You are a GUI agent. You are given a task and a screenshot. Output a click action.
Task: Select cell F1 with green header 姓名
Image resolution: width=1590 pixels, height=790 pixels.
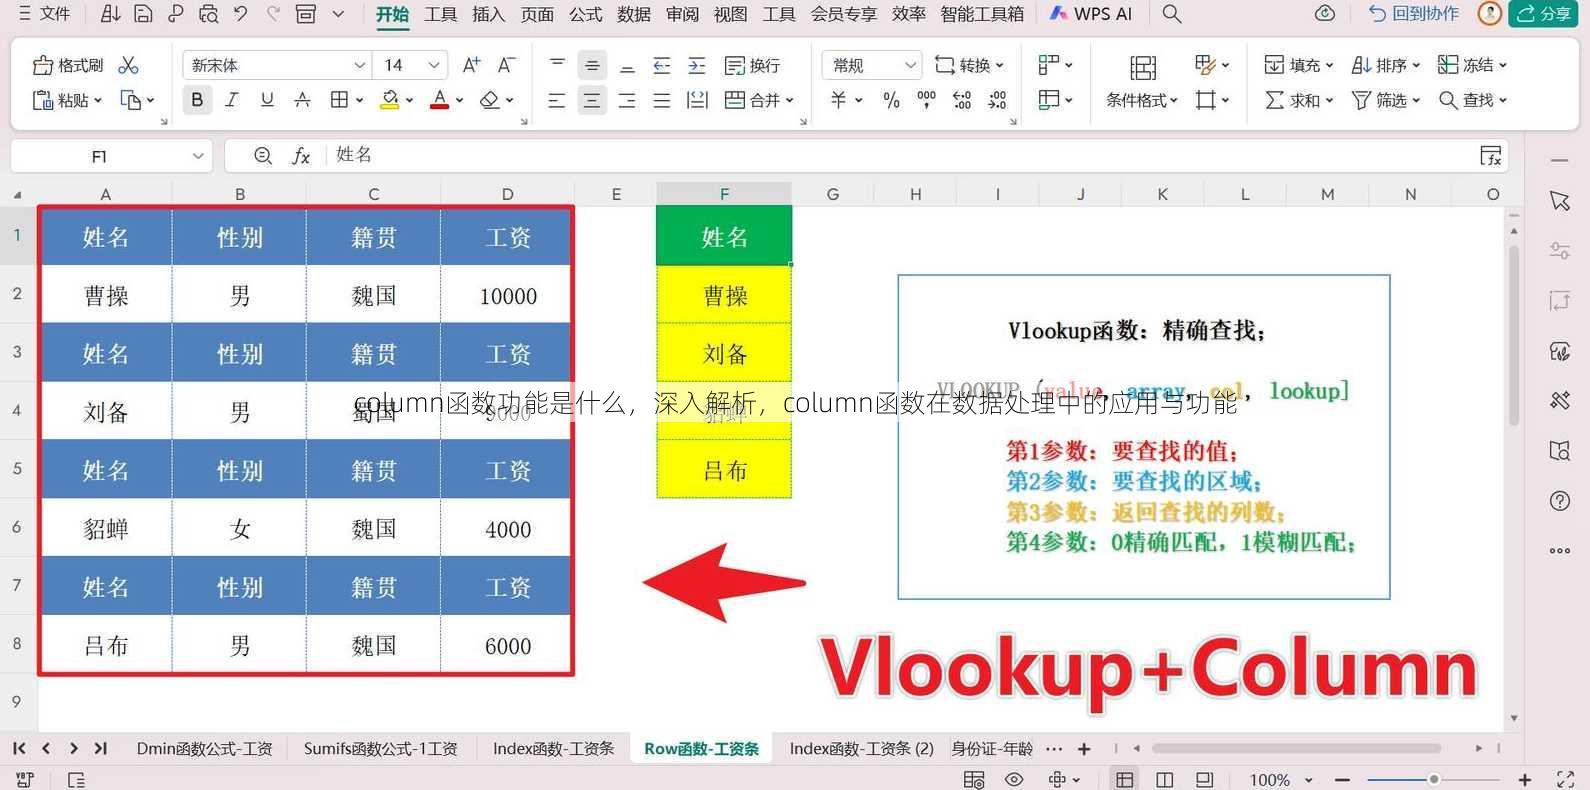(724, 237)
